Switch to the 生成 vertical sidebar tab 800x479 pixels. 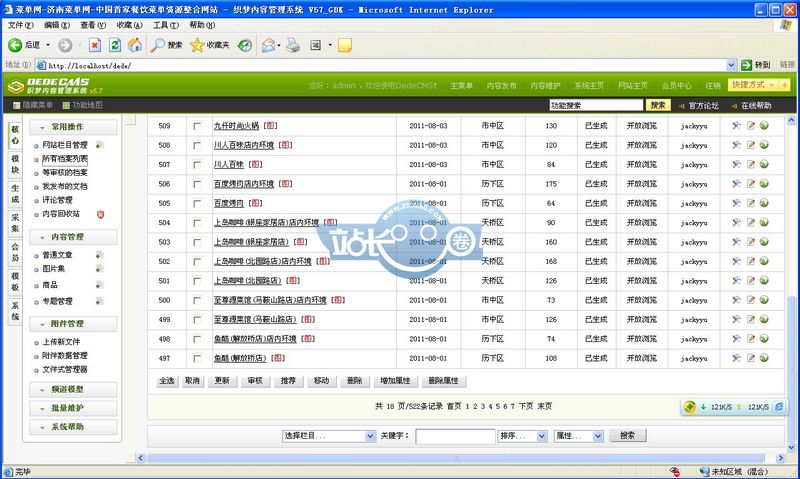(x=15, y=194)
